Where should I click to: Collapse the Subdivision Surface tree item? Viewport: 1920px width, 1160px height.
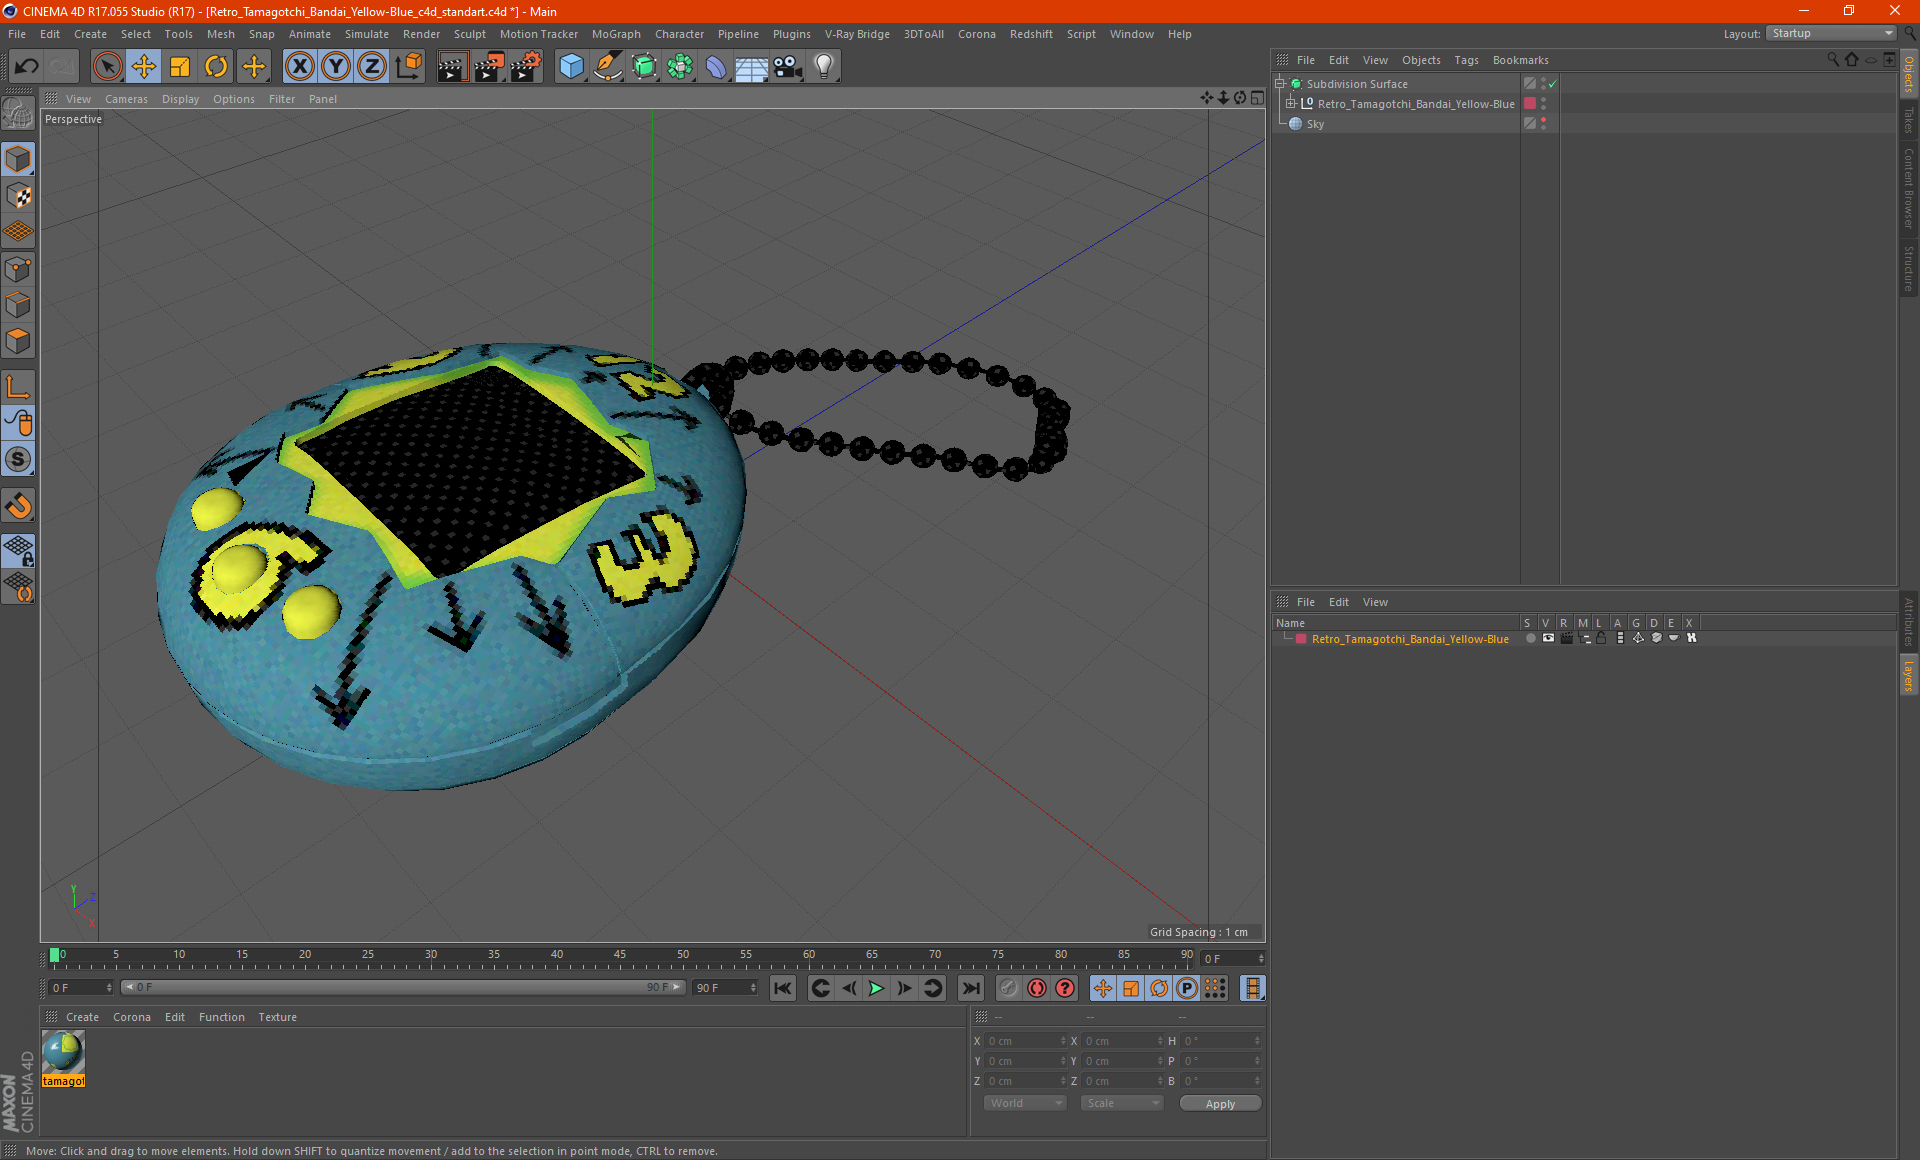pos(1279,84)
